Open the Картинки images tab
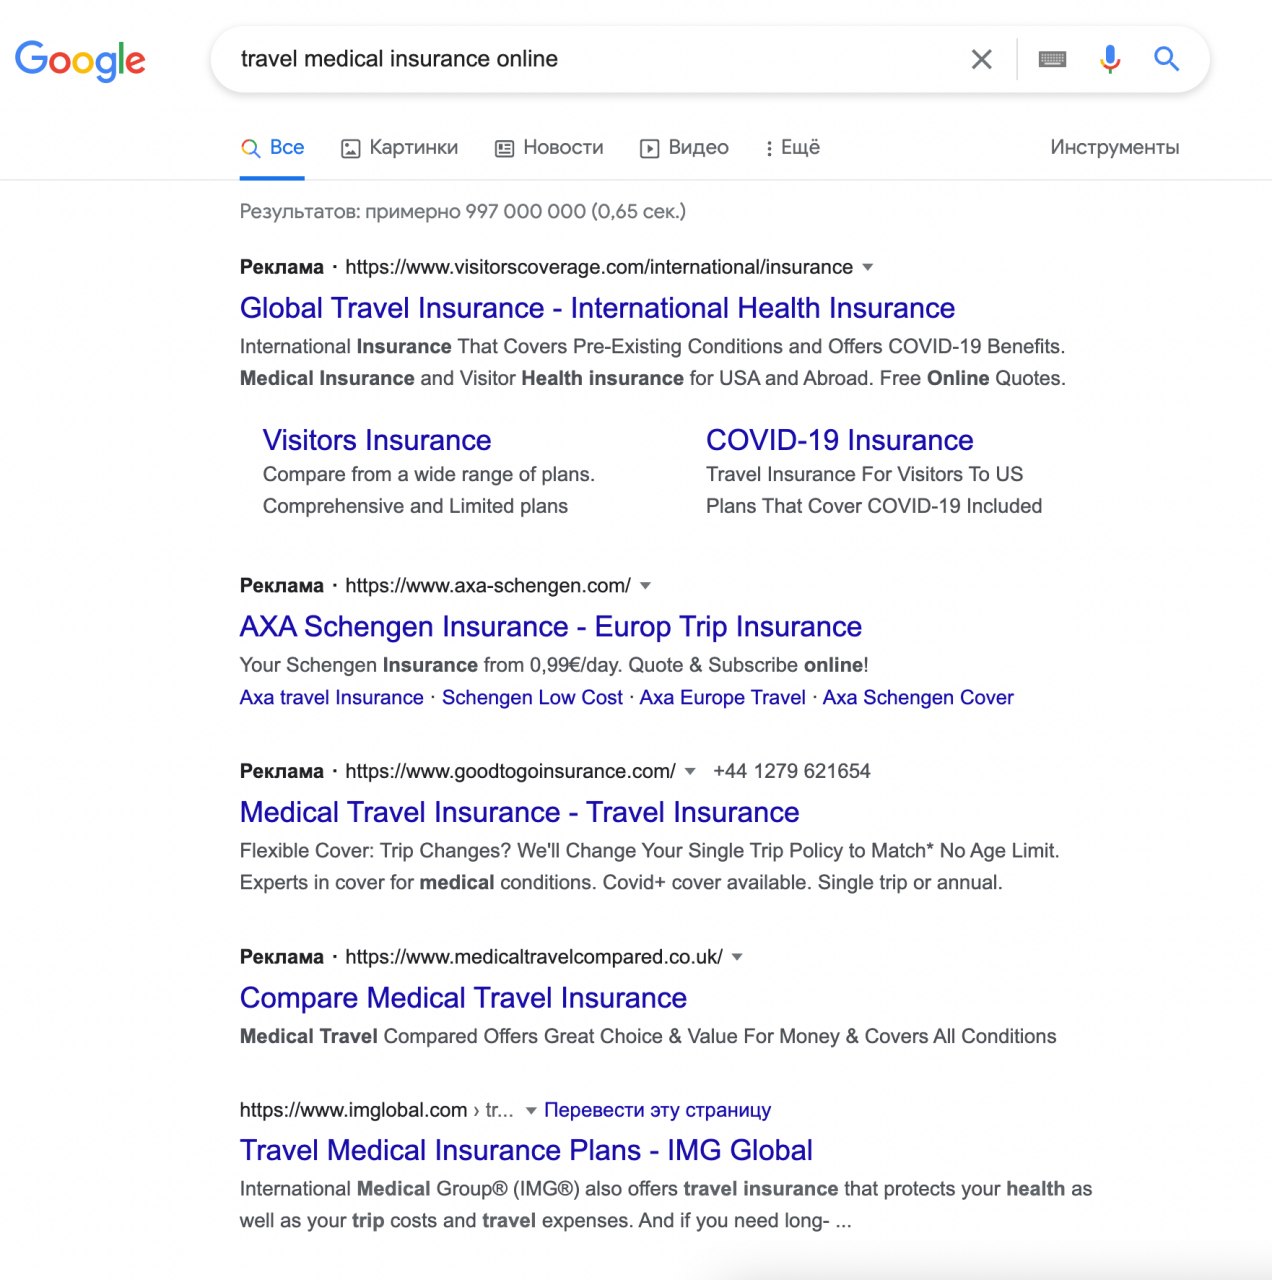1272x1280 pixels. [400, 148]
